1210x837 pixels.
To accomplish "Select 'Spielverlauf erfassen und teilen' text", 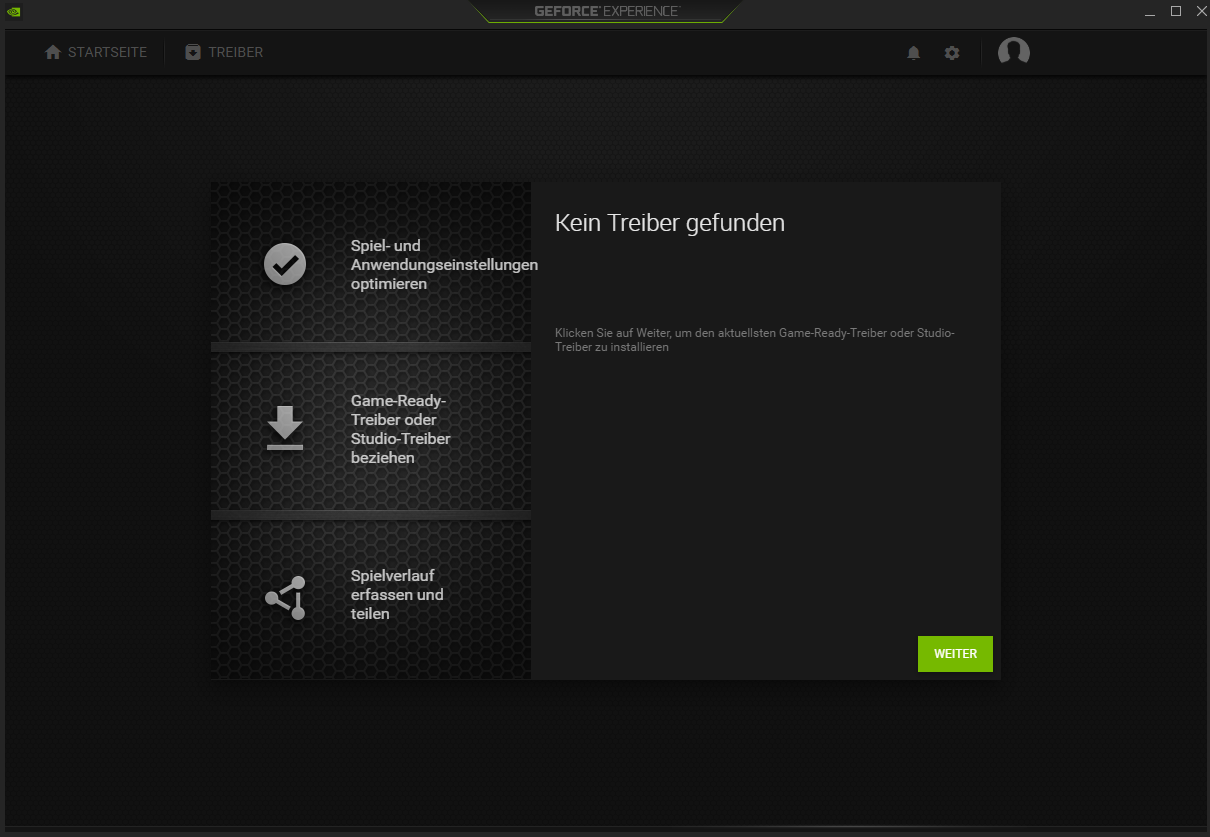I will (397, 595).
